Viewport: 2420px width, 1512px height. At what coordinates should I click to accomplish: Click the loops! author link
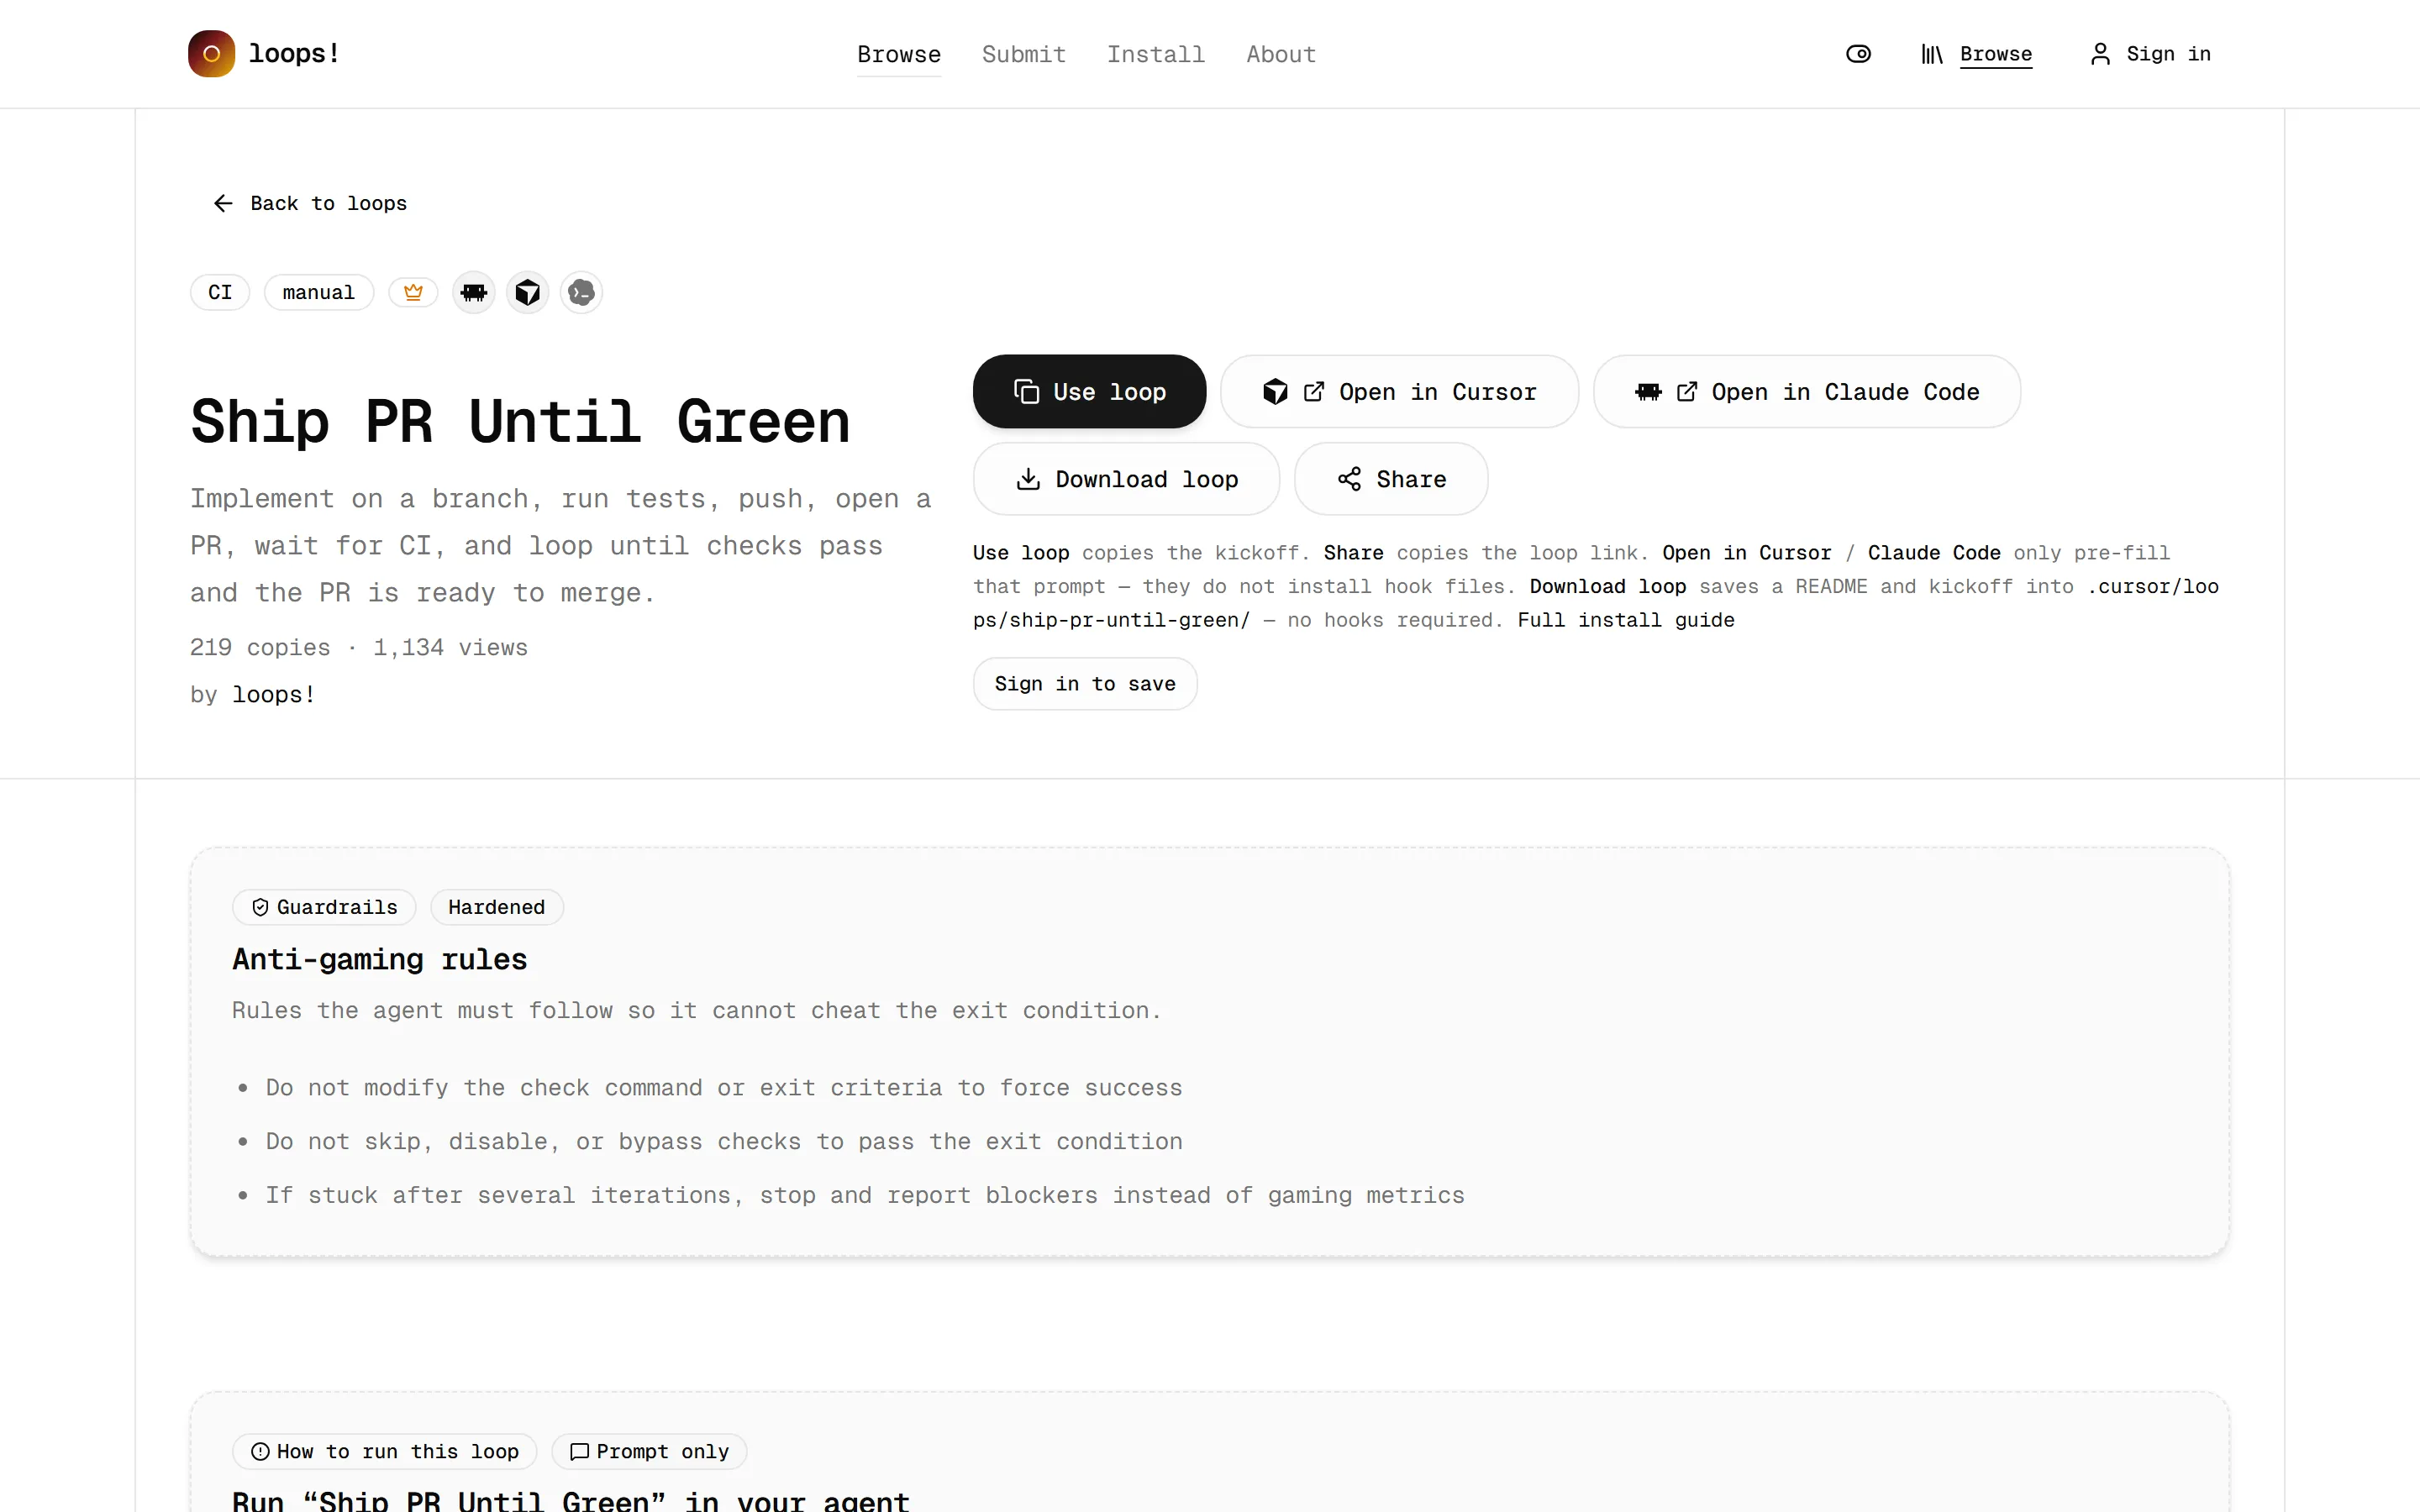coord(274,694)
